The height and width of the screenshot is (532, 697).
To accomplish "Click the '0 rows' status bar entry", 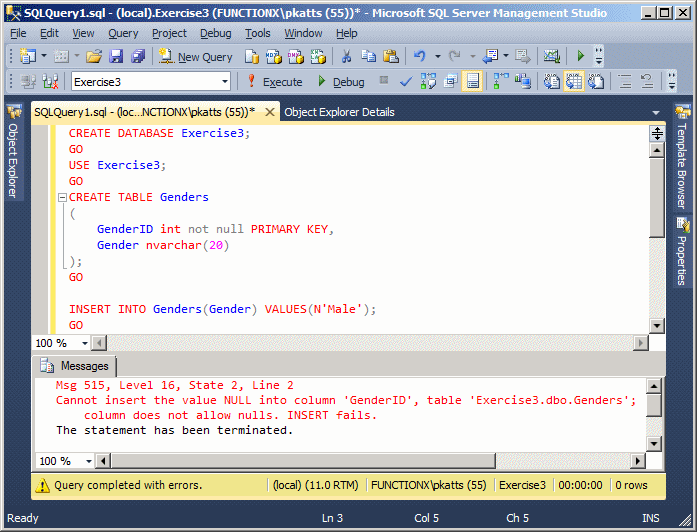I will [x=631, y=485].
